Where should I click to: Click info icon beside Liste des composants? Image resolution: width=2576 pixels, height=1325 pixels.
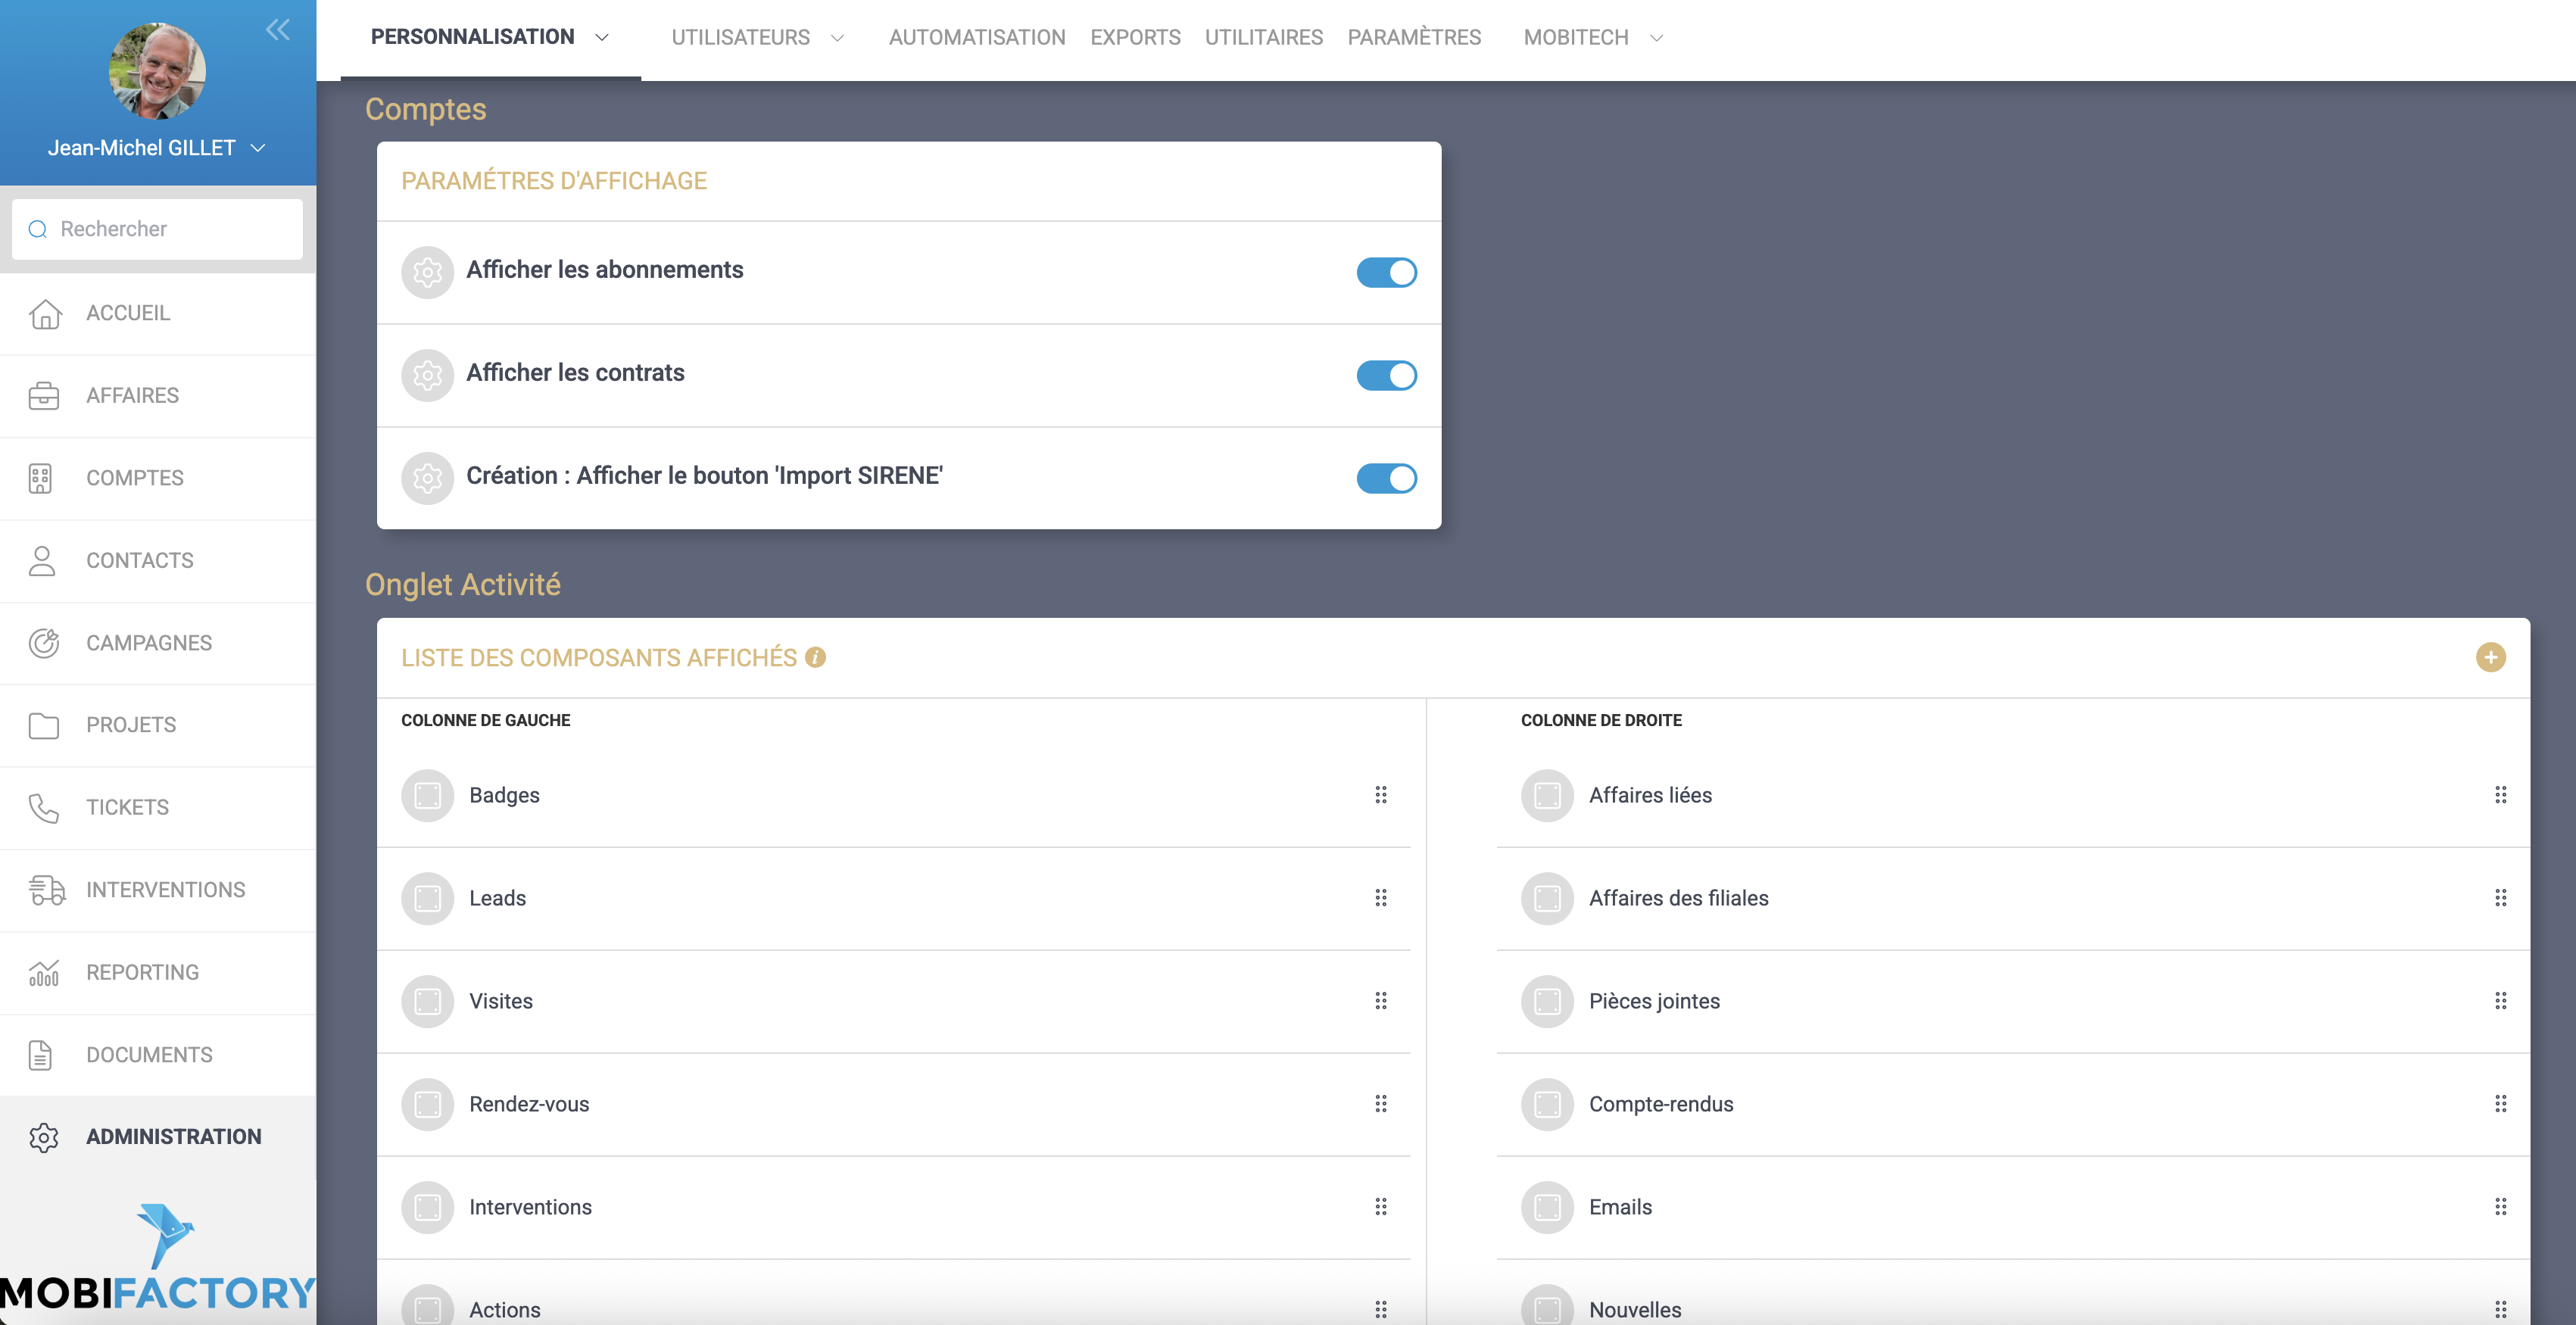tap(815, 657)
